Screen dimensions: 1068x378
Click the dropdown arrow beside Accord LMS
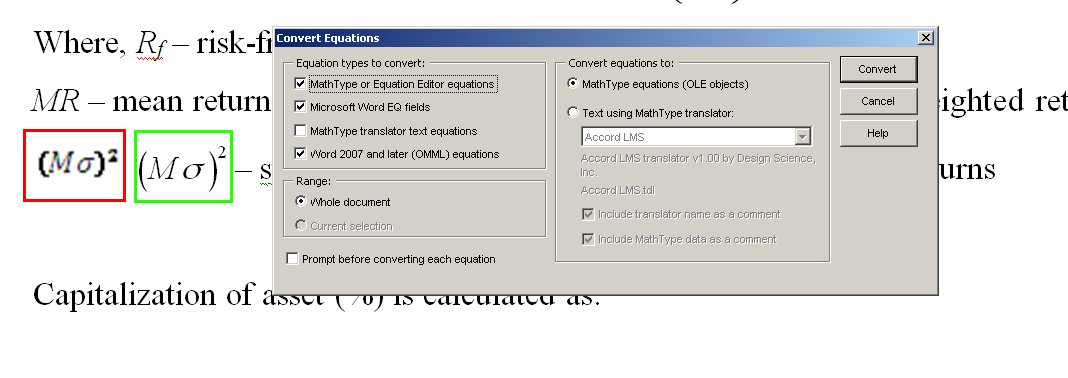(802, 137)
